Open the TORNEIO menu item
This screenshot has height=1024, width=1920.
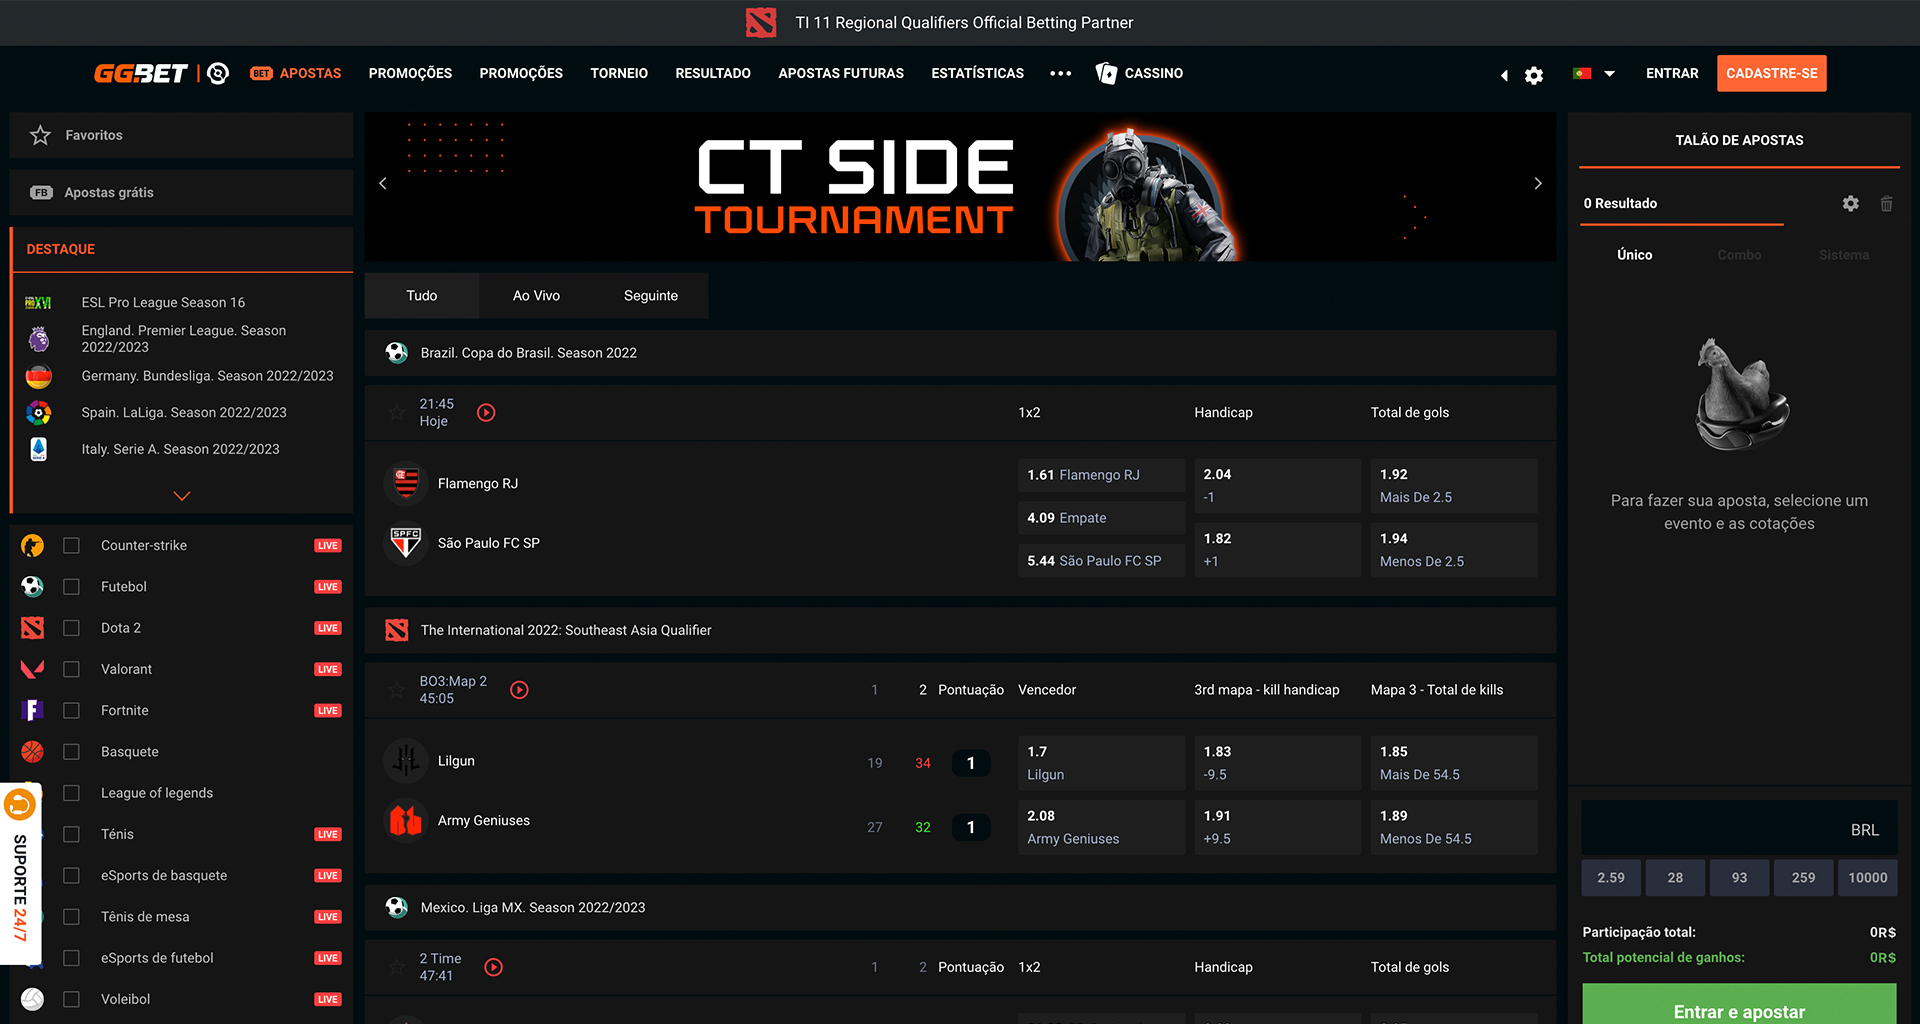(x=619, y=73)
